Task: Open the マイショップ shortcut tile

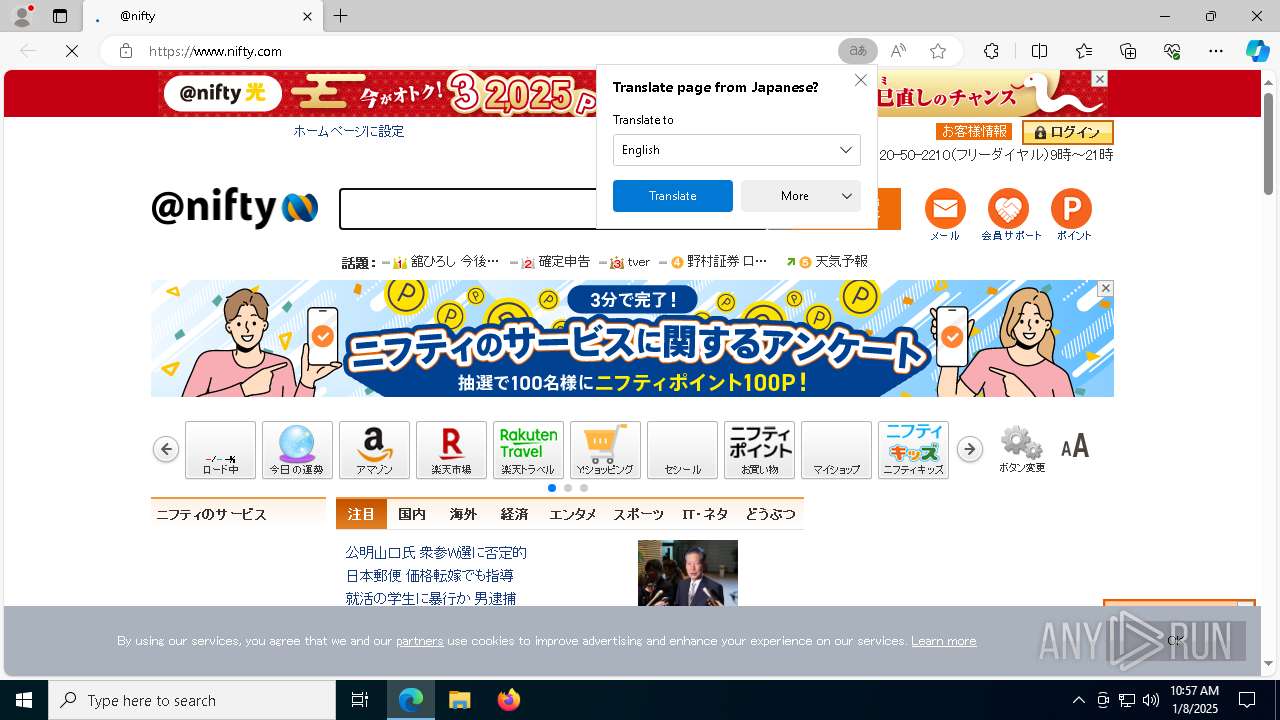Action: [x=836, y=450]
